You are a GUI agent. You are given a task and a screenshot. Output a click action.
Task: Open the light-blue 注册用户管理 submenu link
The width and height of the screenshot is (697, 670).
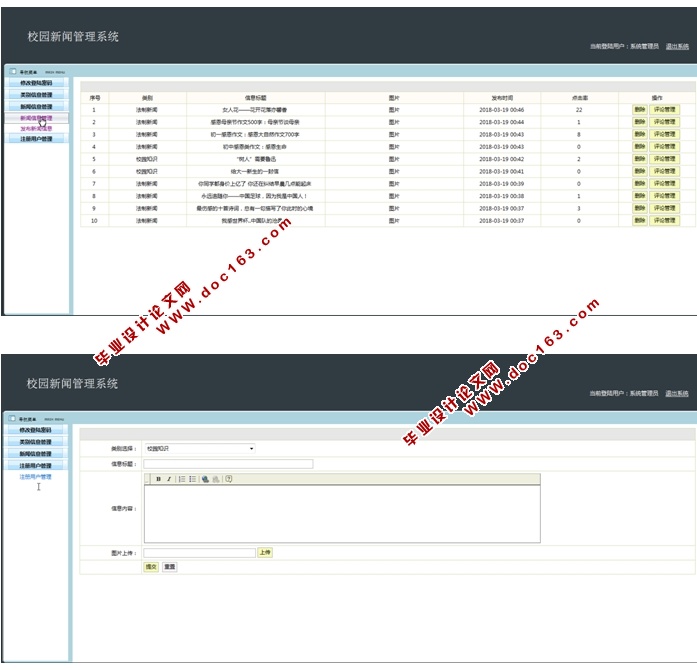click(x=36, y=477)
